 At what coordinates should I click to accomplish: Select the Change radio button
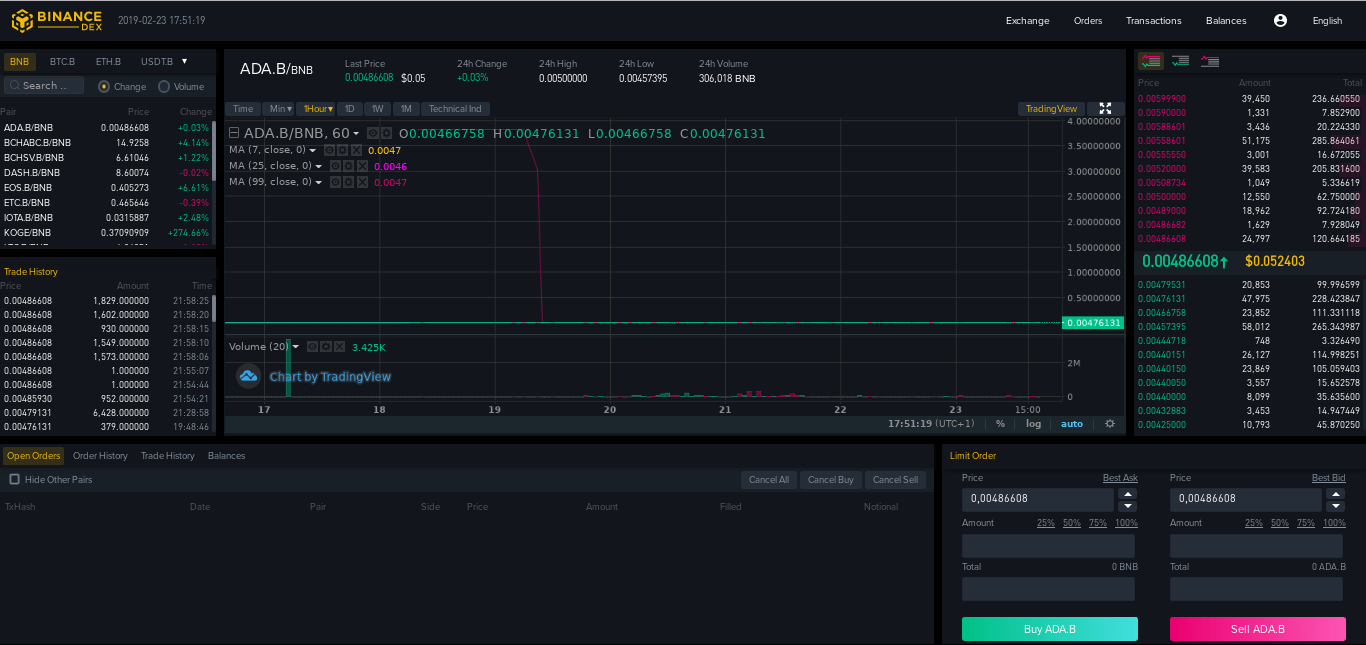click(104, 87)
